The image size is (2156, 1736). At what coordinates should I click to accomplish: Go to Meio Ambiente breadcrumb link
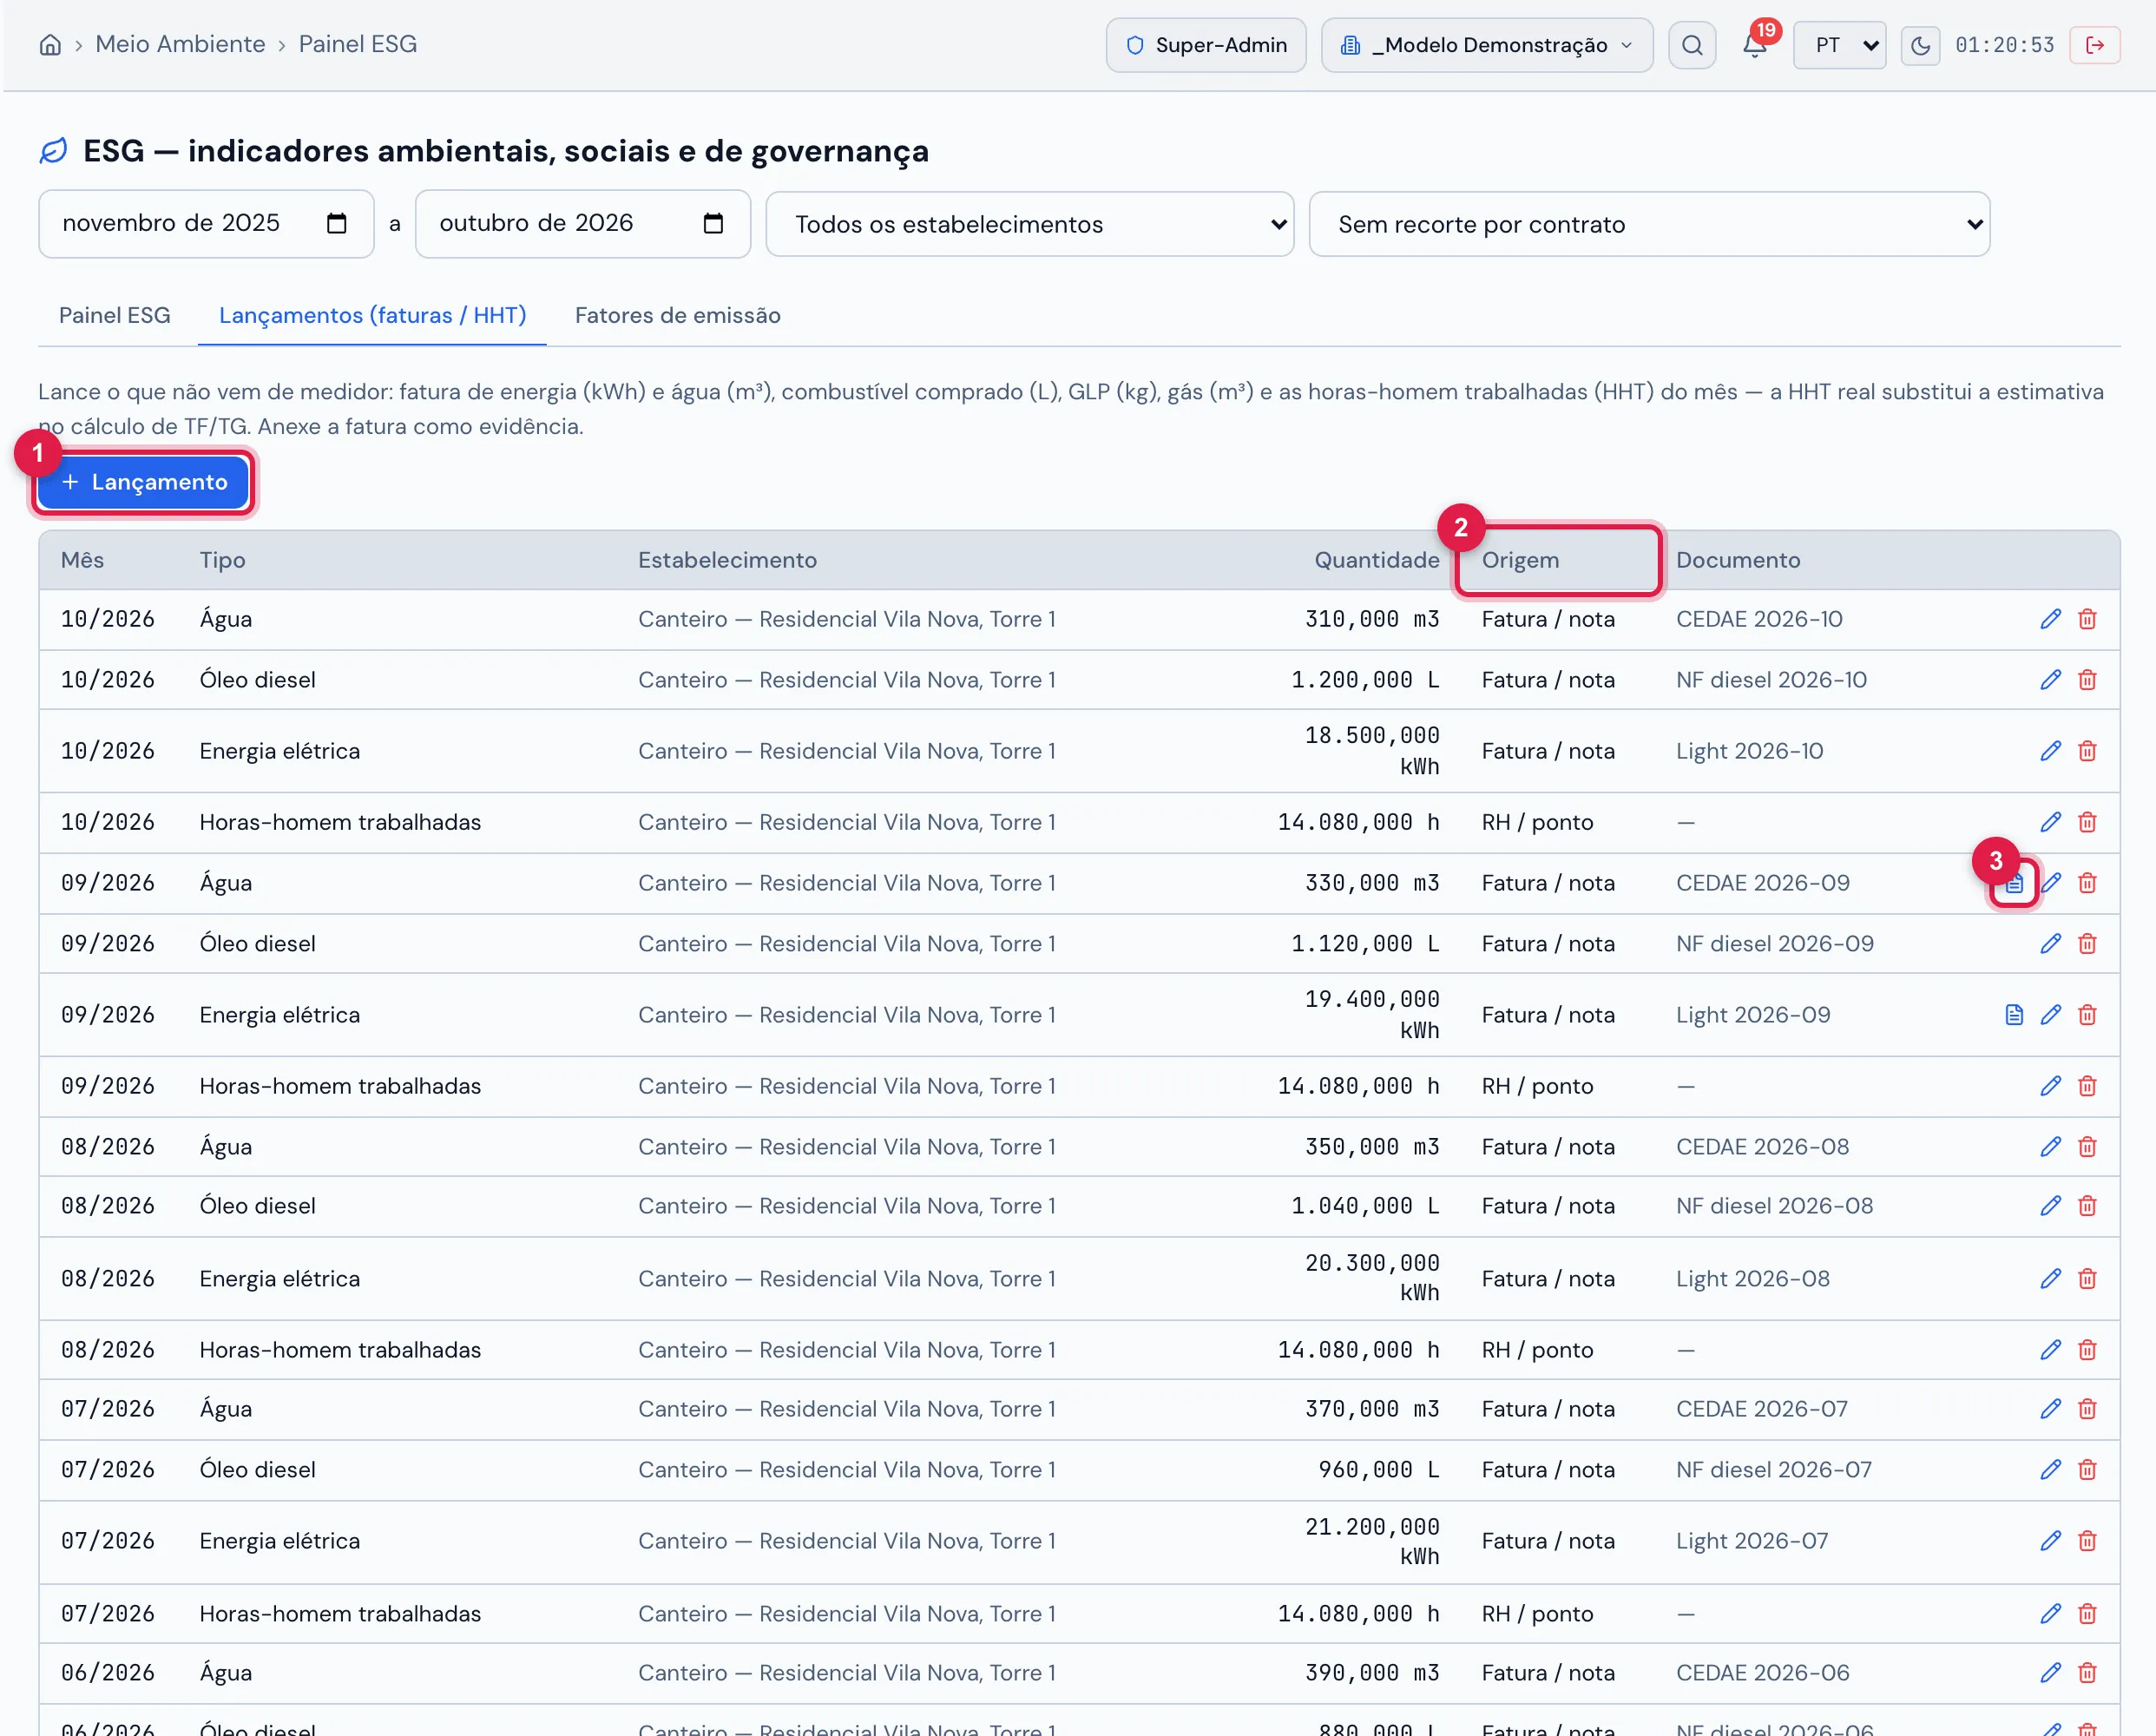(x=180, y=44)
